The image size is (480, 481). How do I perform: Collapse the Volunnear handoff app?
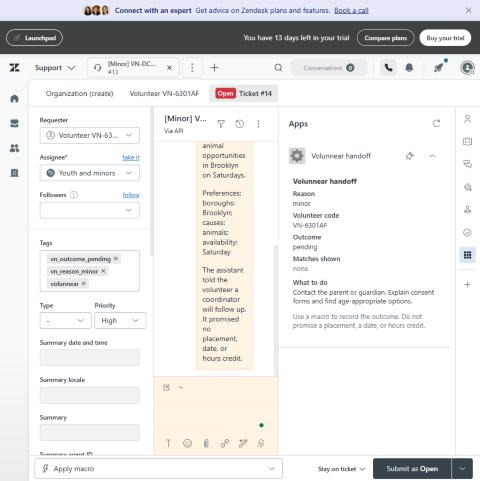[432, 156]
